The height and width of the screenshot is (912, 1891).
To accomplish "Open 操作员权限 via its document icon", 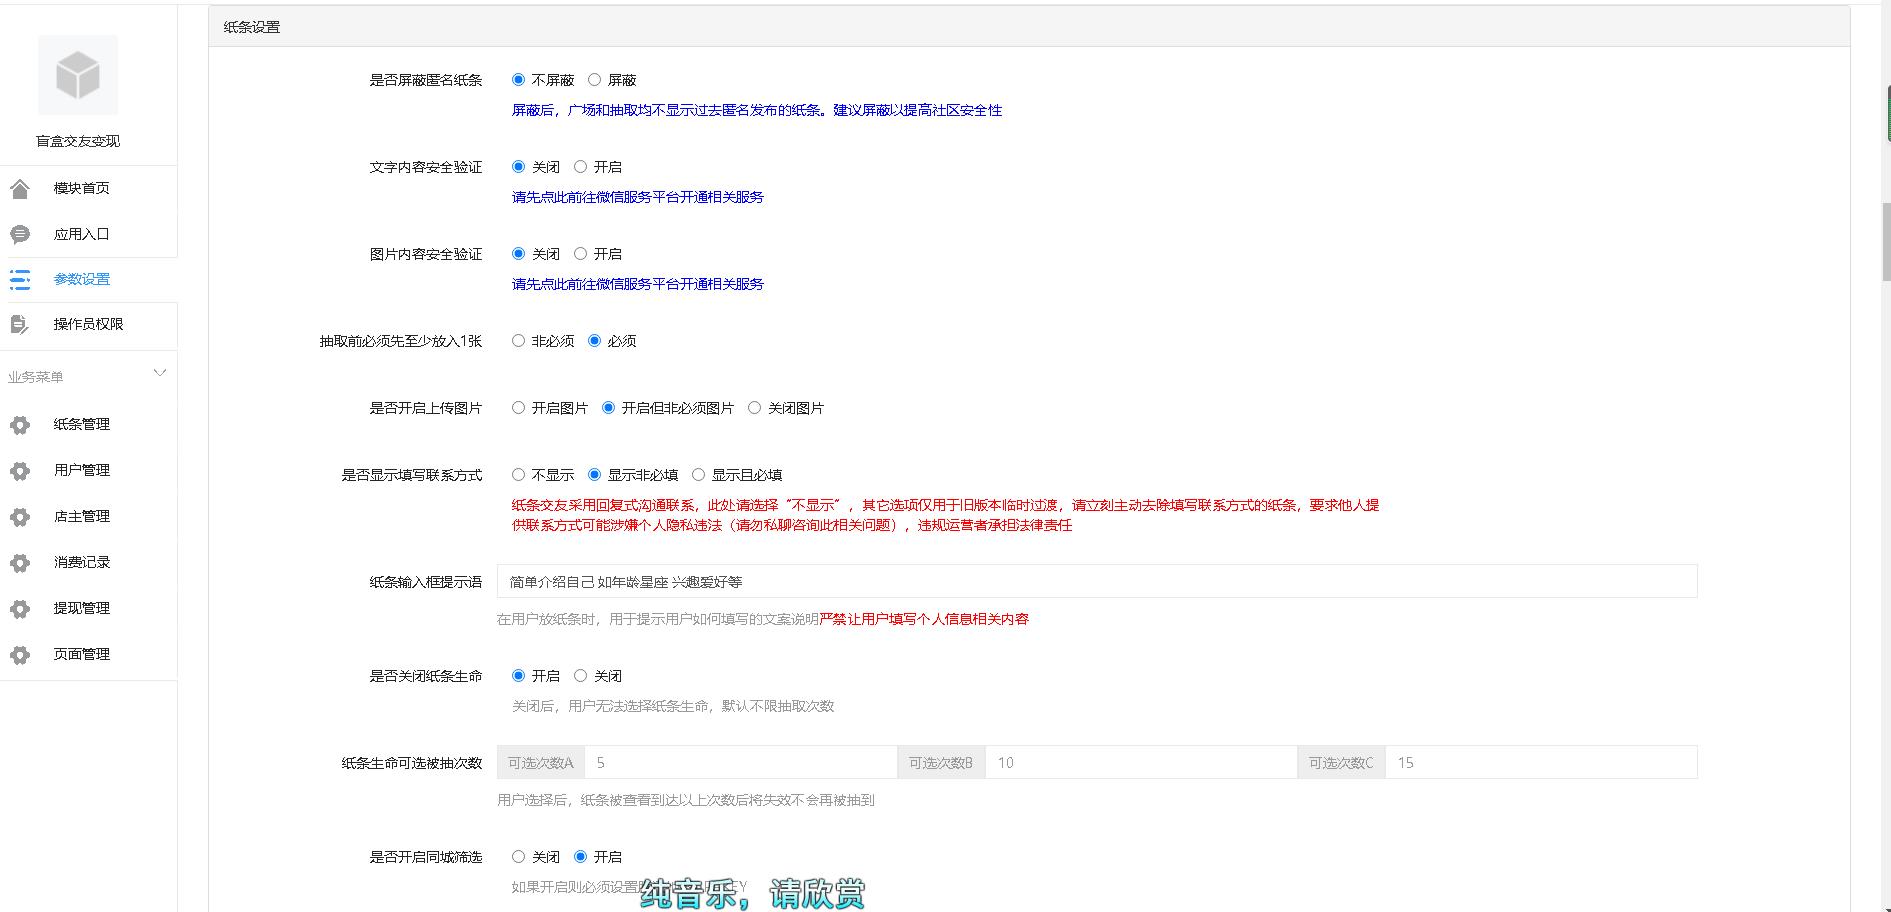I will (x=21, y=324).
